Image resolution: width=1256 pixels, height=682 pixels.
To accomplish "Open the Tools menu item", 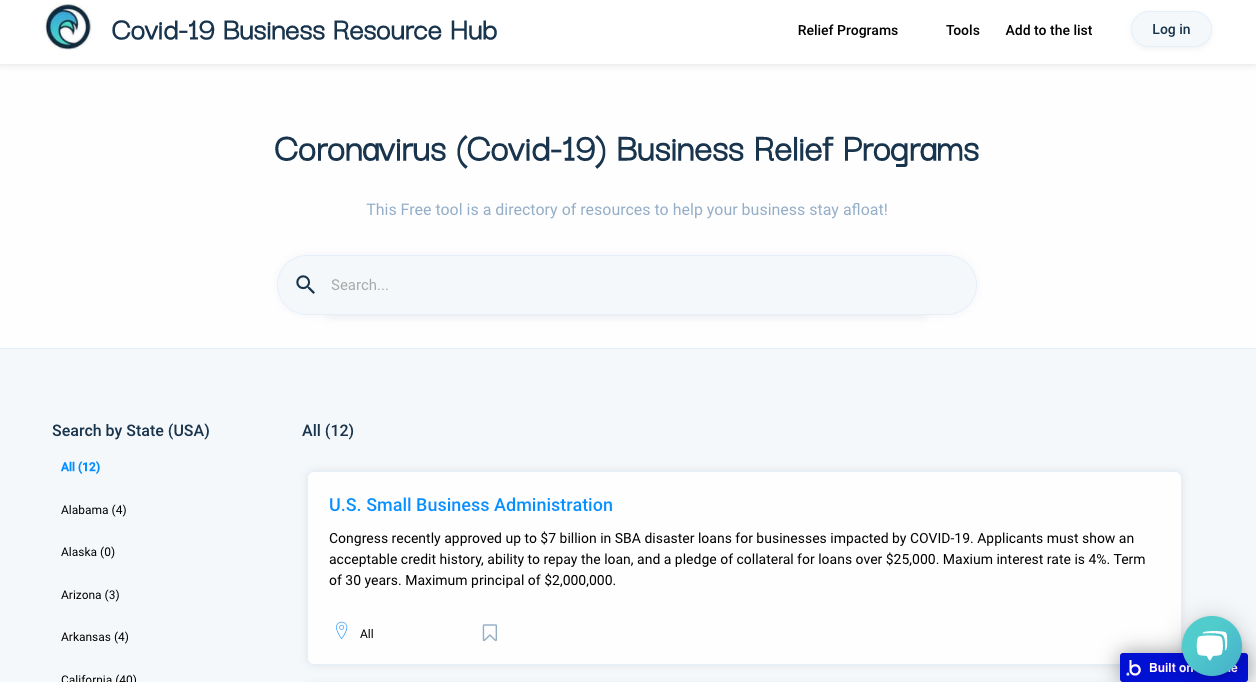I will [962, 30].
